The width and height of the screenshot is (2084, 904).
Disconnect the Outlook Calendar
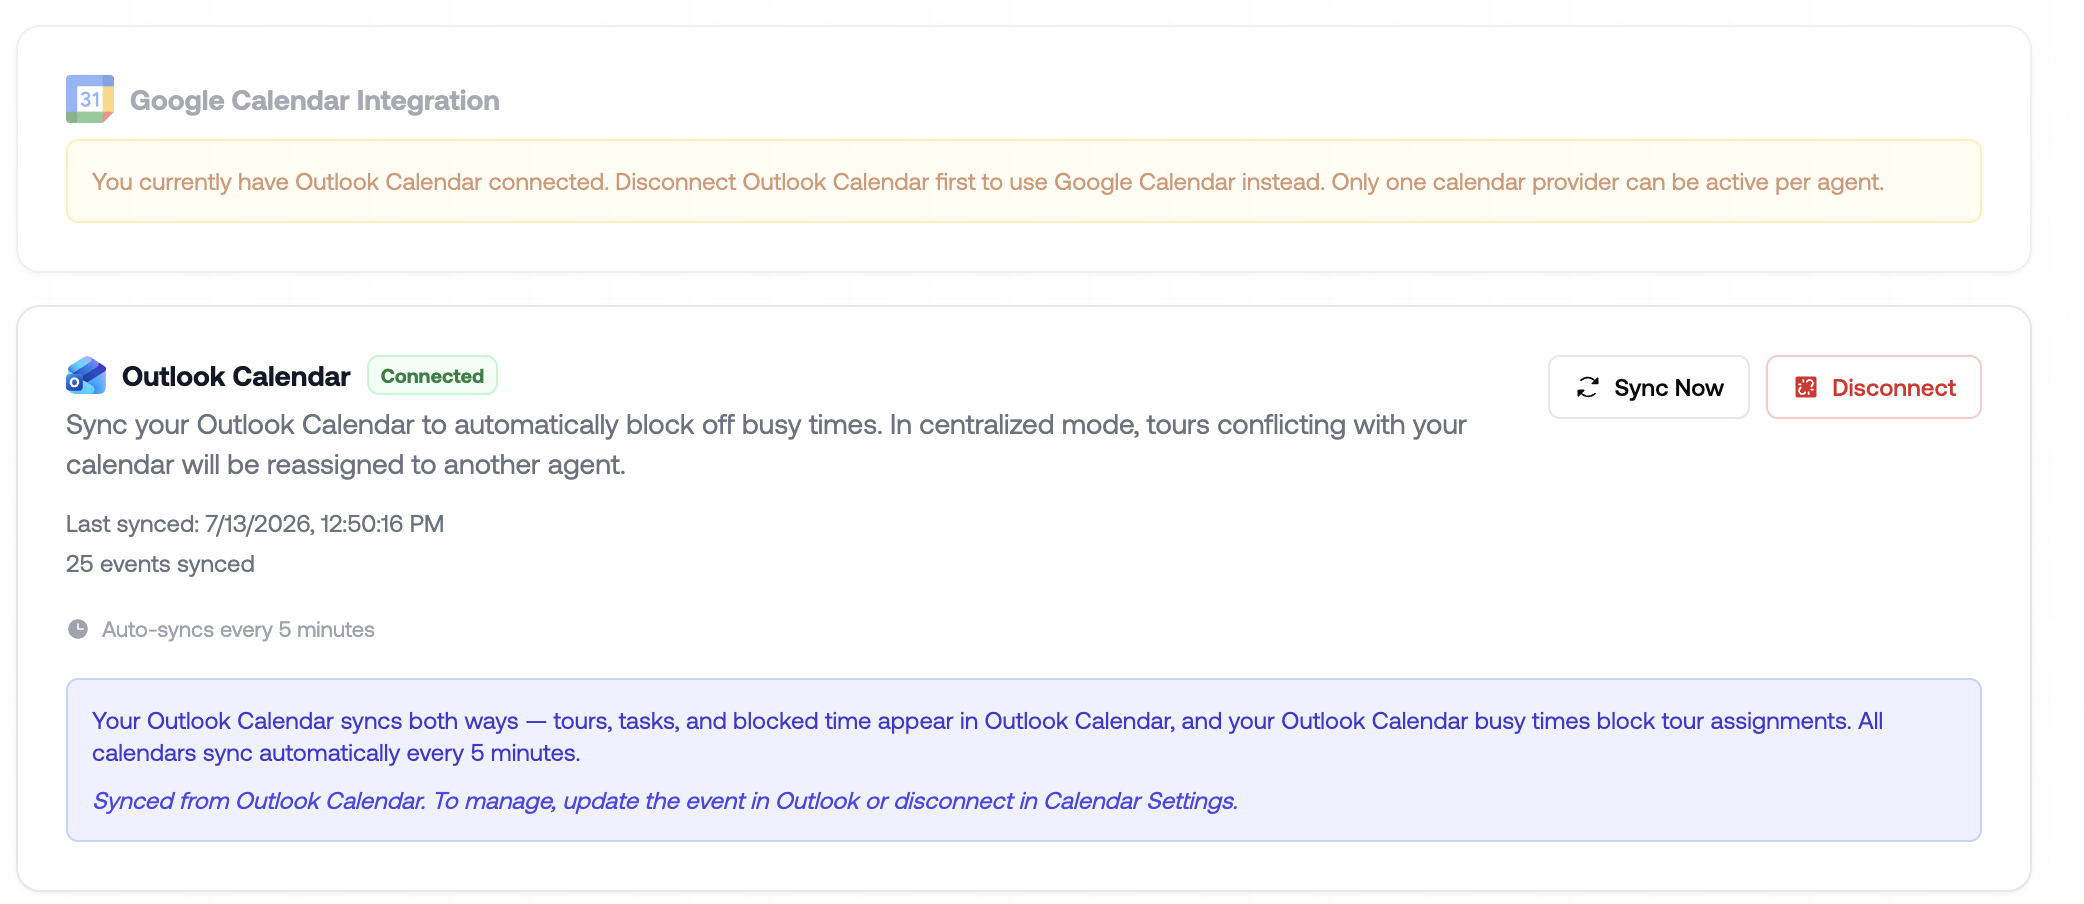click(x=1874, y=387)
